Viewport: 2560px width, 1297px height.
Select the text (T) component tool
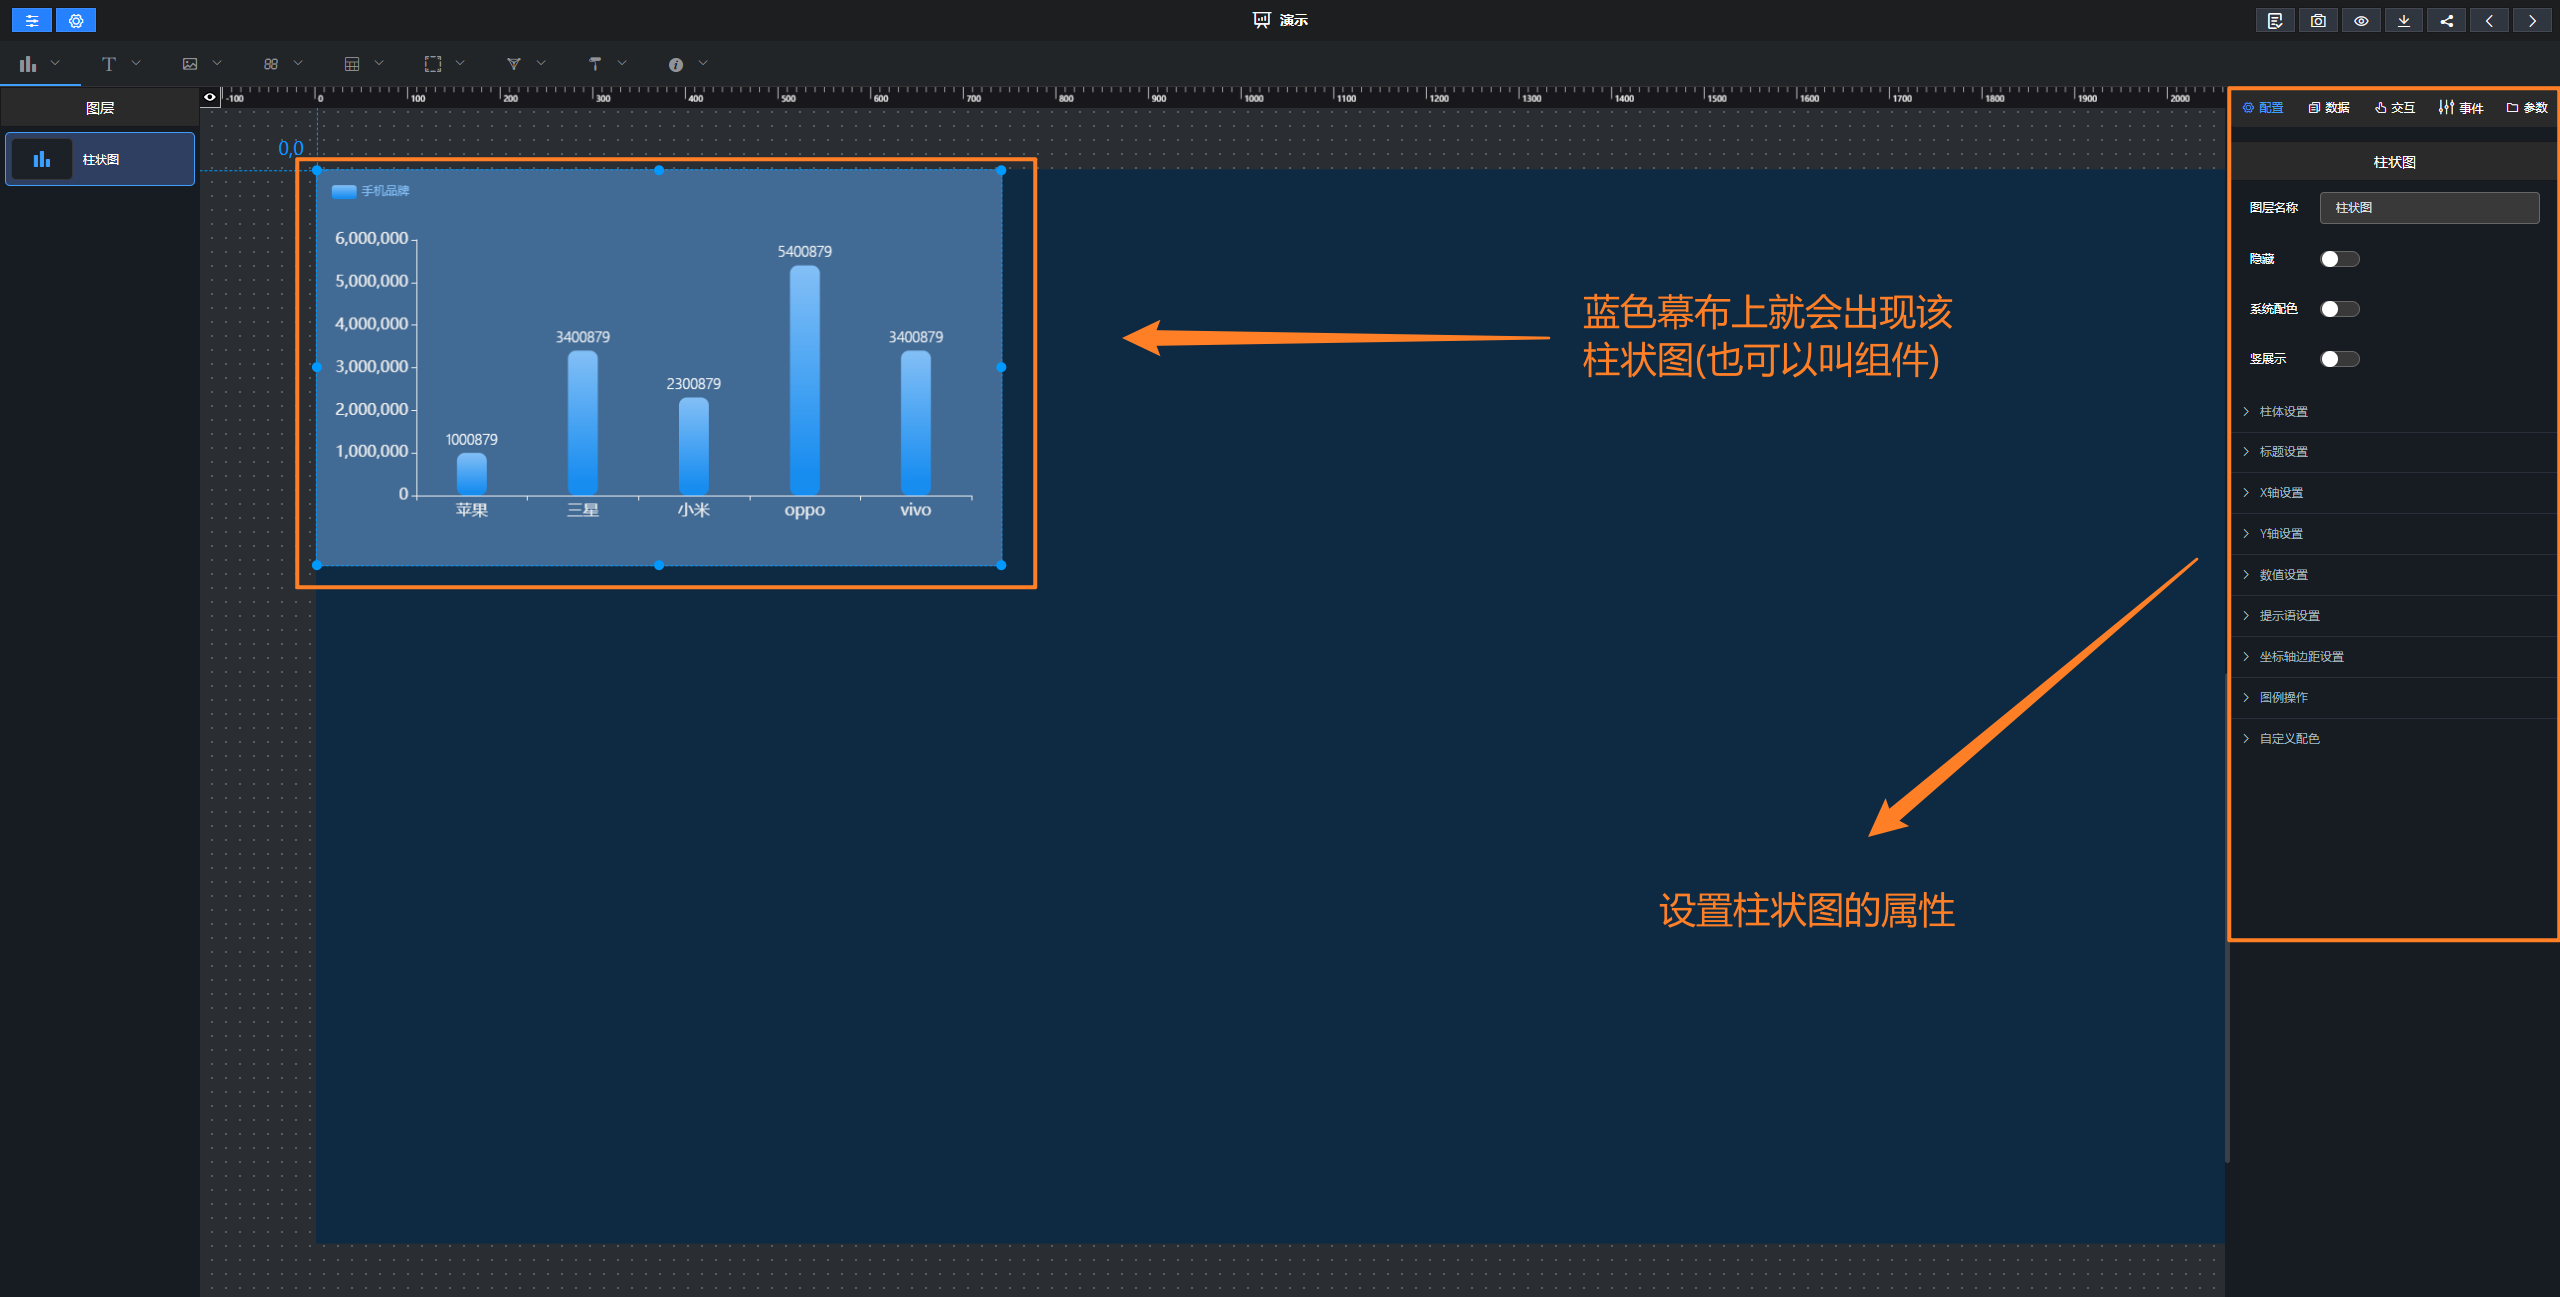pyautogui.click(x=109, y=64)
